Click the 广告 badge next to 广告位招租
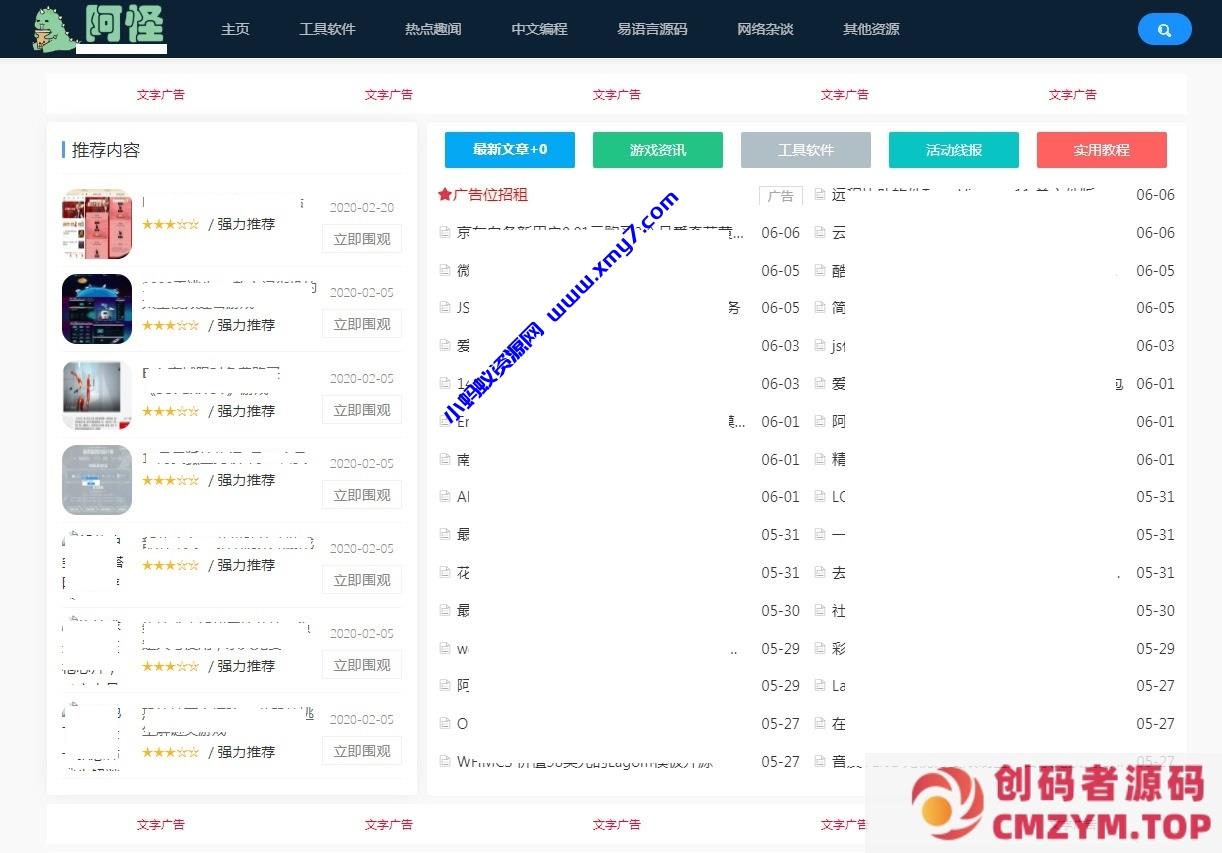 point(780,196)
